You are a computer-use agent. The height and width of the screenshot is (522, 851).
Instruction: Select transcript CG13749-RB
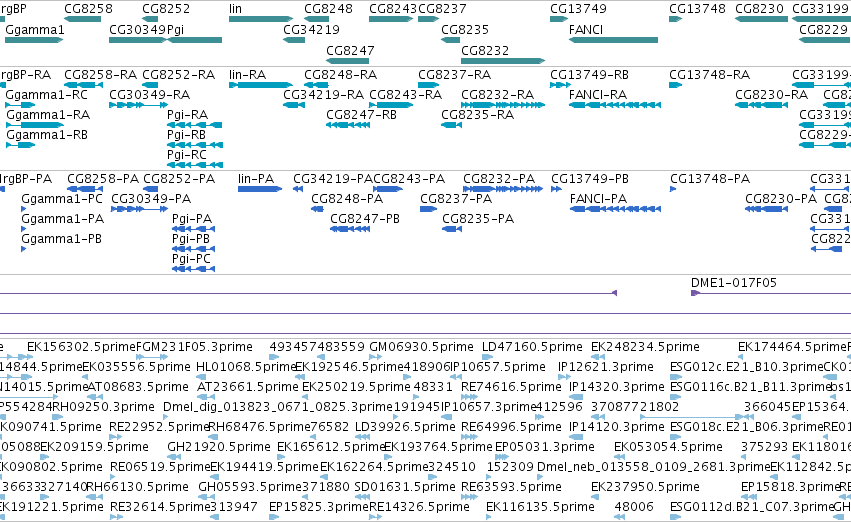point(589,75)
